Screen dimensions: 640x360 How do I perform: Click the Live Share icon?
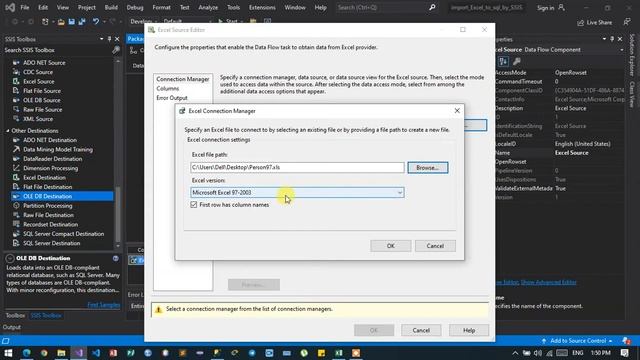pos(581,23)
